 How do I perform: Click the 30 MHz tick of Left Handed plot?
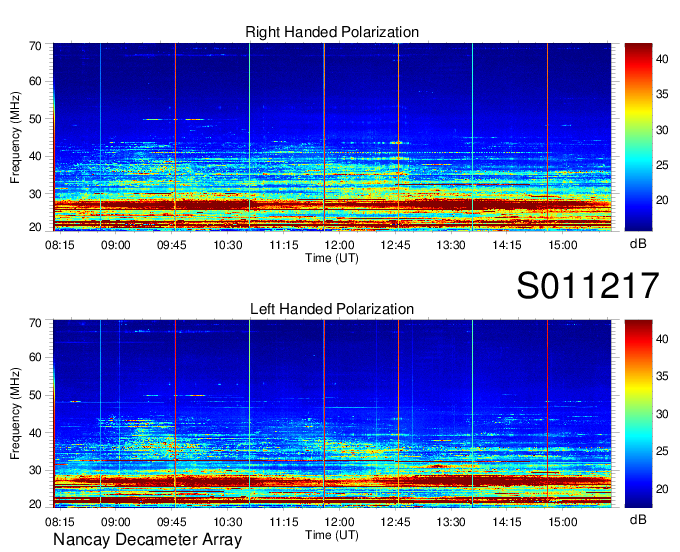(36, 470)
